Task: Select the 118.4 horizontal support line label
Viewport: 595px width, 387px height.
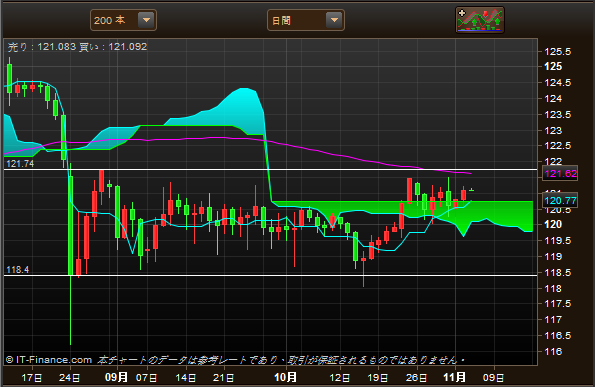Action: pyautogui.click(x=17, y=270)
